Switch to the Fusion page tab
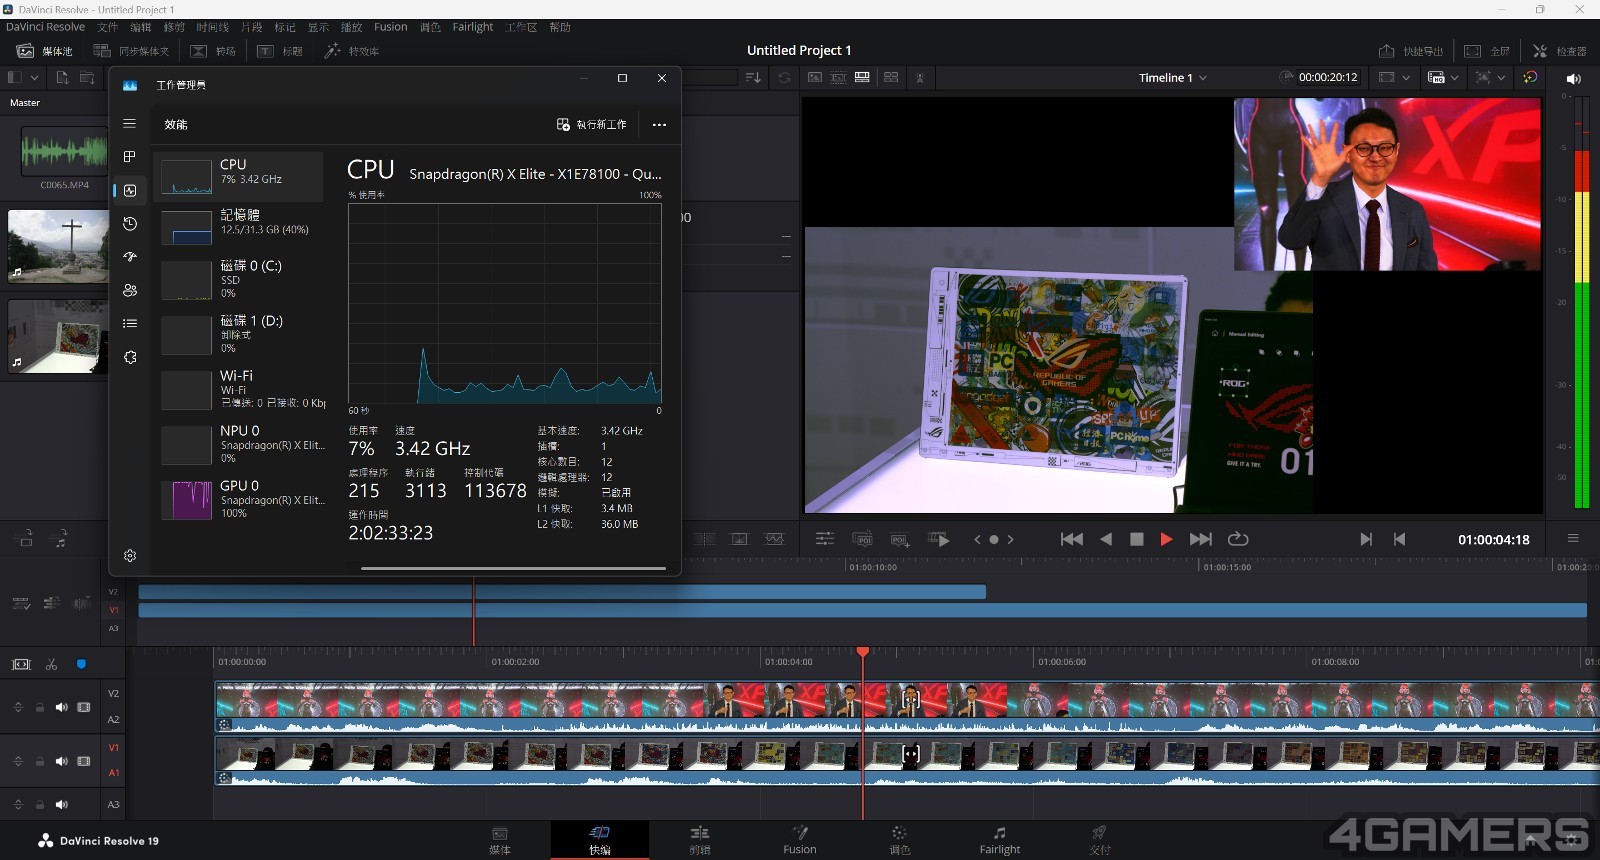The height and width of the screenshot is (860, 1600). (x=800, y=840)
